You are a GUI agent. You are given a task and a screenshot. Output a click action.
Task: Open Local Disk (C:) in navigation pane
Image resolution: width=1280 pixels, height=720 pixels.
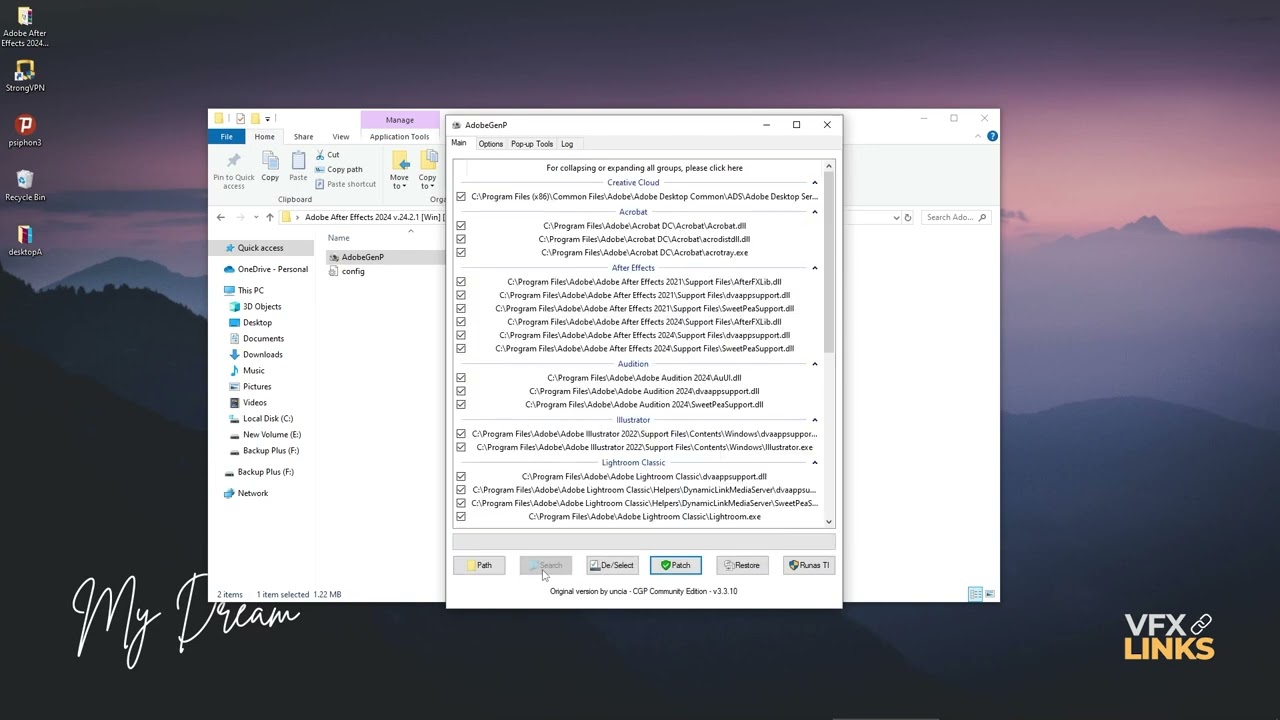point(260,419)
